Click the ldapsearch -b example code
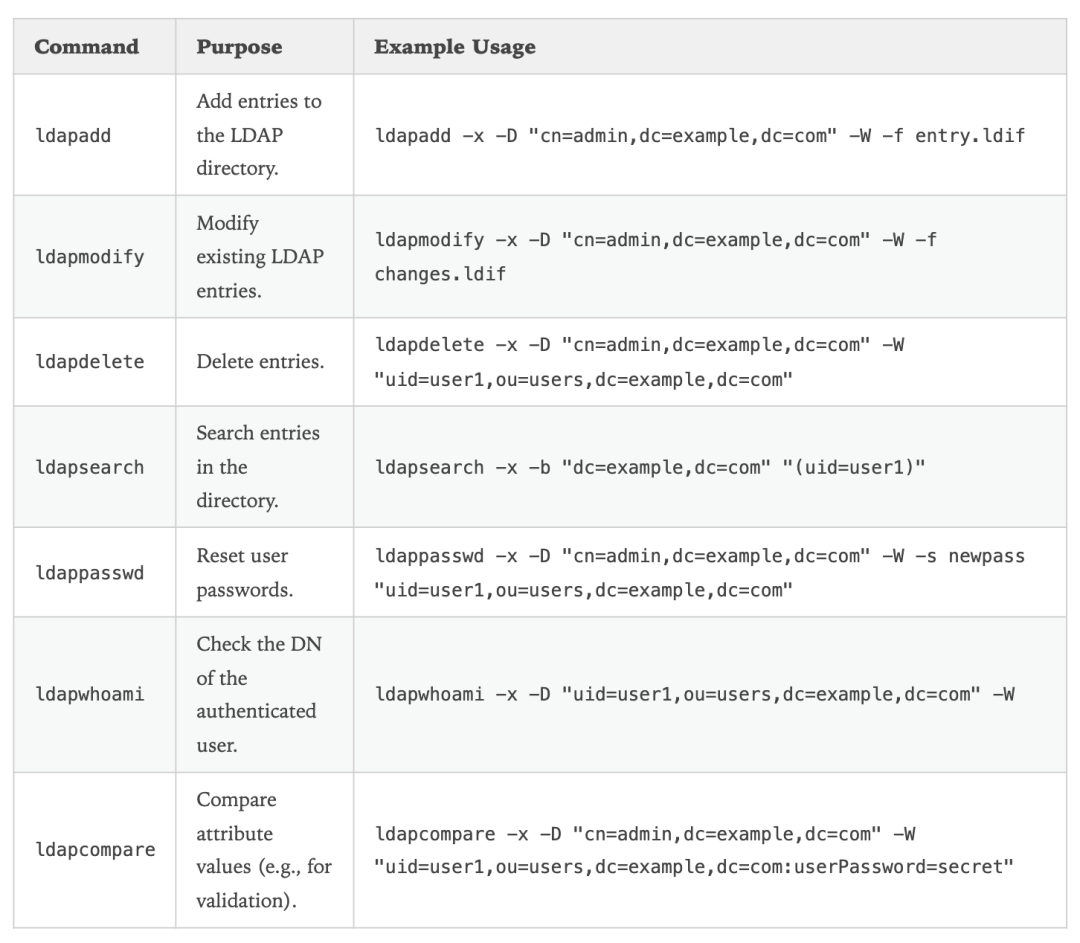The height and width of the screenshot is (943, 1080). pyautogui.click(x=650, y=467)
